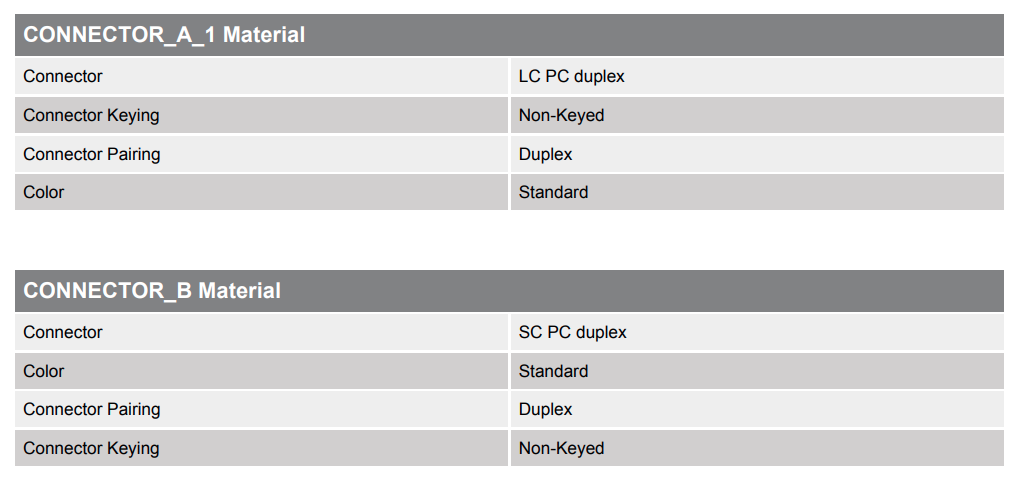Select the Color label in CONNECTOR_A_1 table
Image resolution: width=1026 pixels, height=488 pixels.
coord(44,192)
